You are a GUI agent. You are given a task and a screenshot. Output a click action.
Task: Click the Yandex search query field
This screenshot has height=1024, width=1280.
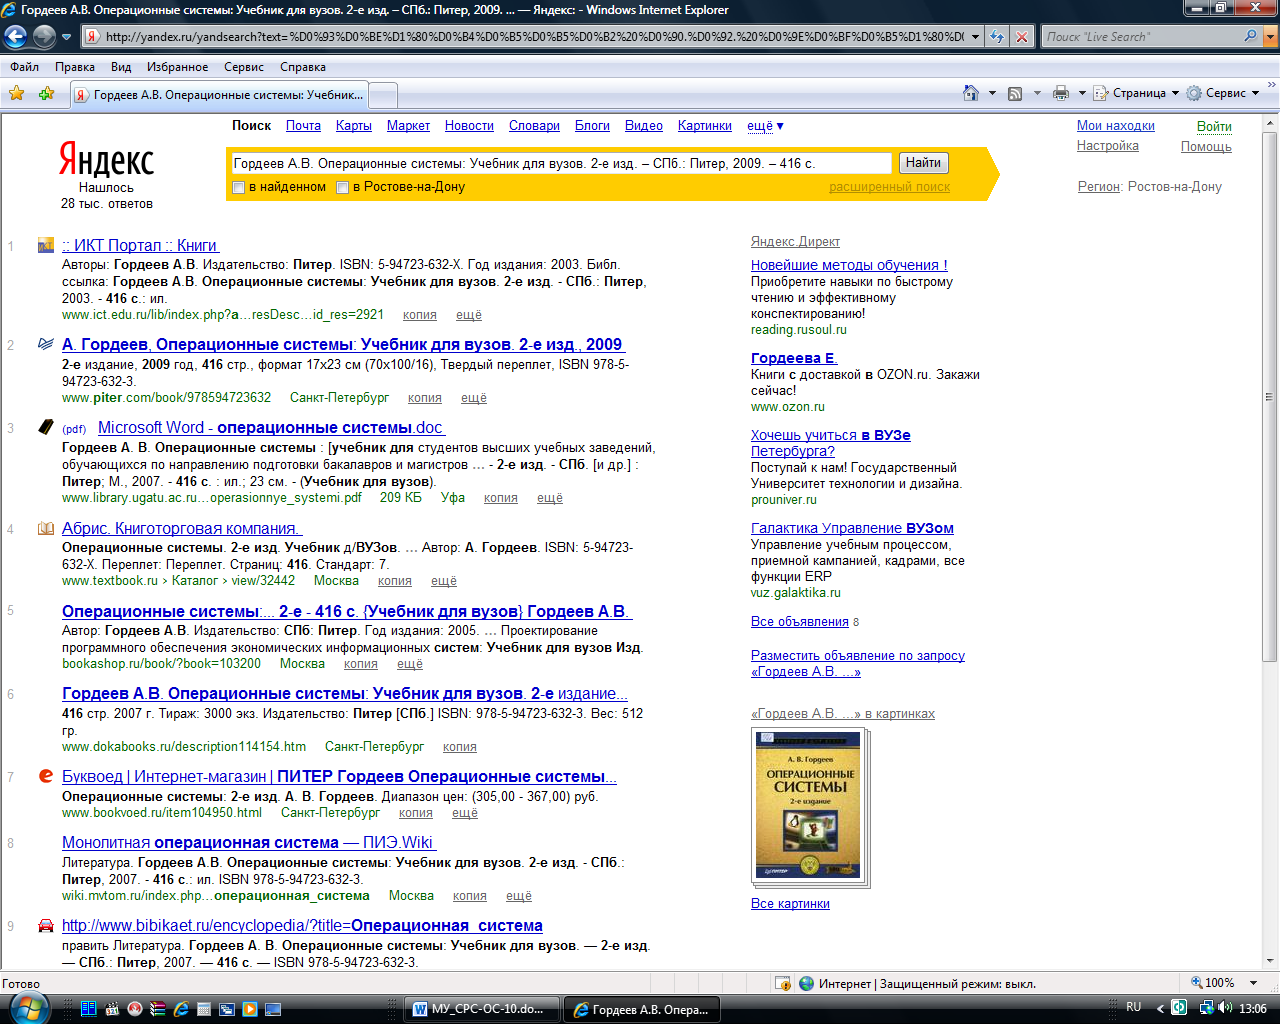pyautogui.click(x=560, y=163)
